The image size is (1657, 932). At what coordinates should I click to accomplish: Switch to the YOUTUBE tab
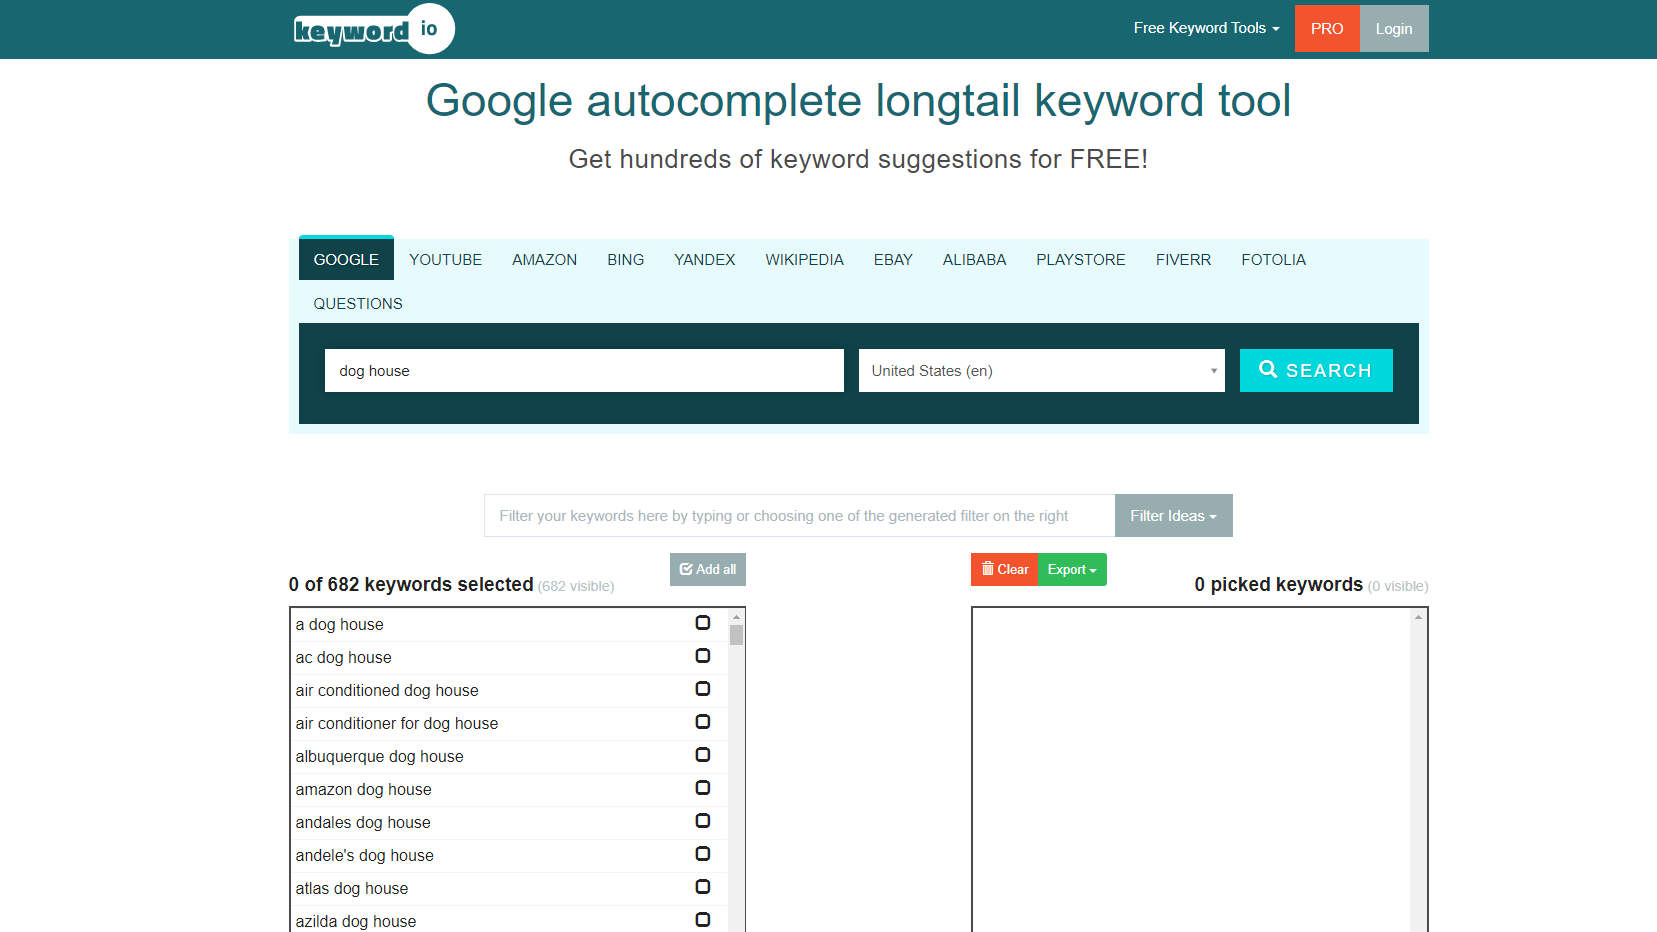pos(445,259)
